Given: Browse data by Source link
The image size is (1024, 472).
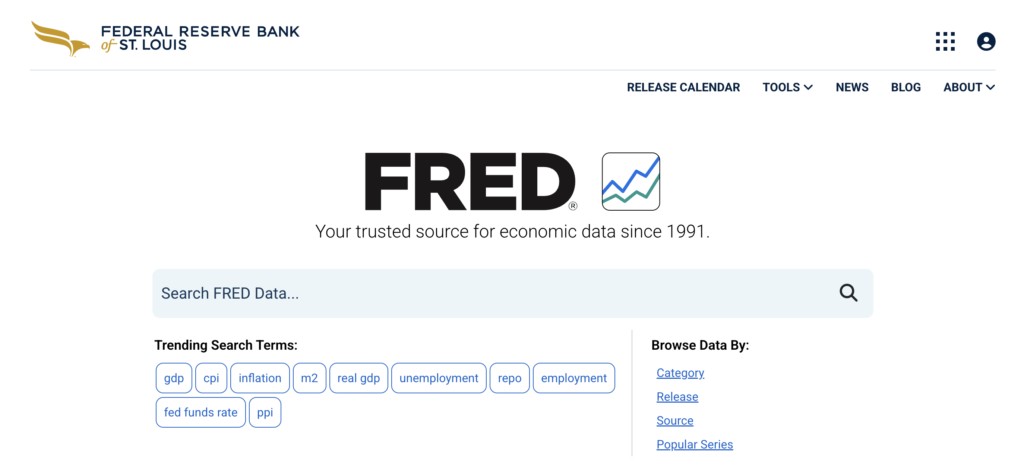Looking at the screenshot, I should pyautogui.click(x=675, y=421).
